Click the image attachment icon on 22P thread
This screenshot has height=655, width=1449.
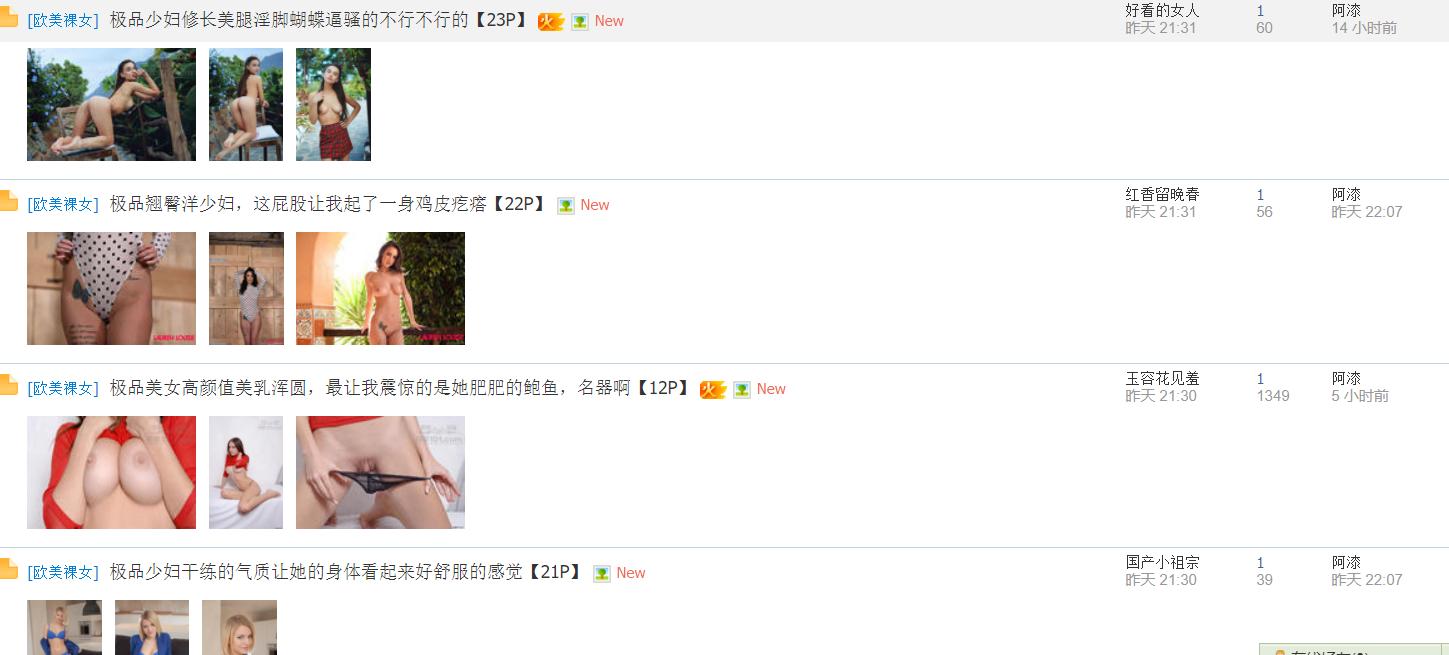566,205
